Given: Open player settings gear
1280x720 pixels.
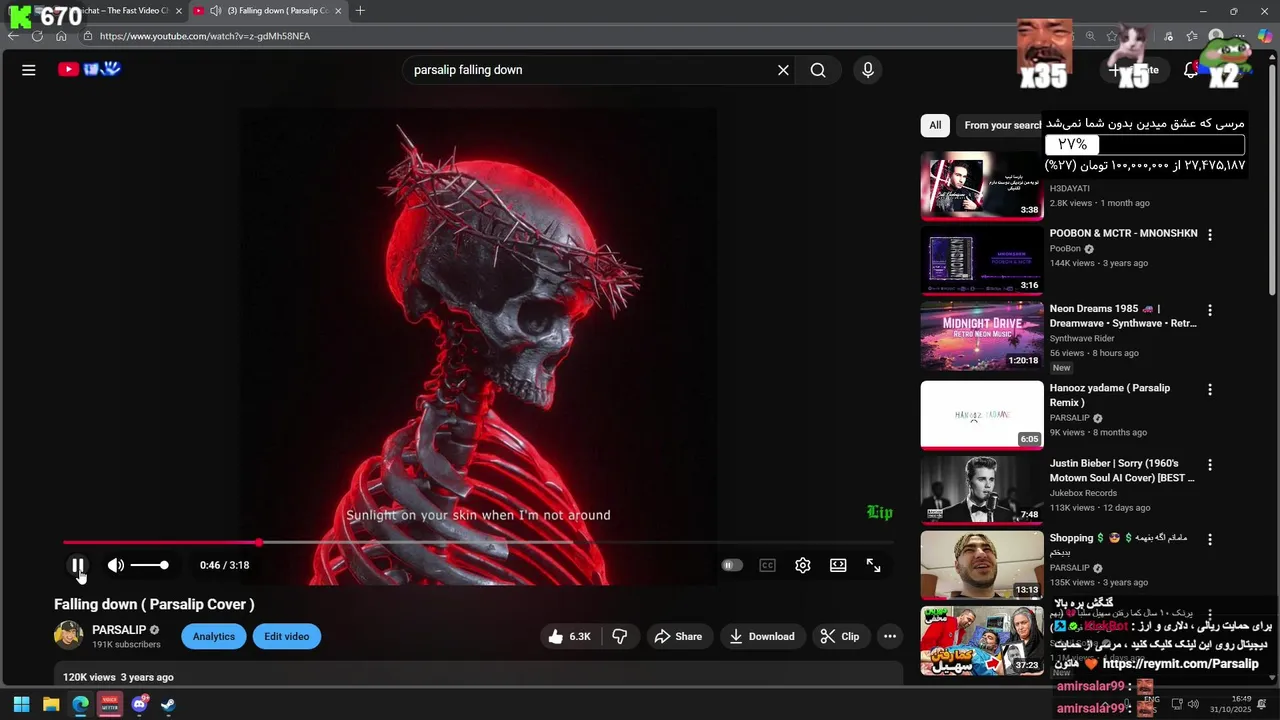Looking at the screenshot, I should click(803, 565).
